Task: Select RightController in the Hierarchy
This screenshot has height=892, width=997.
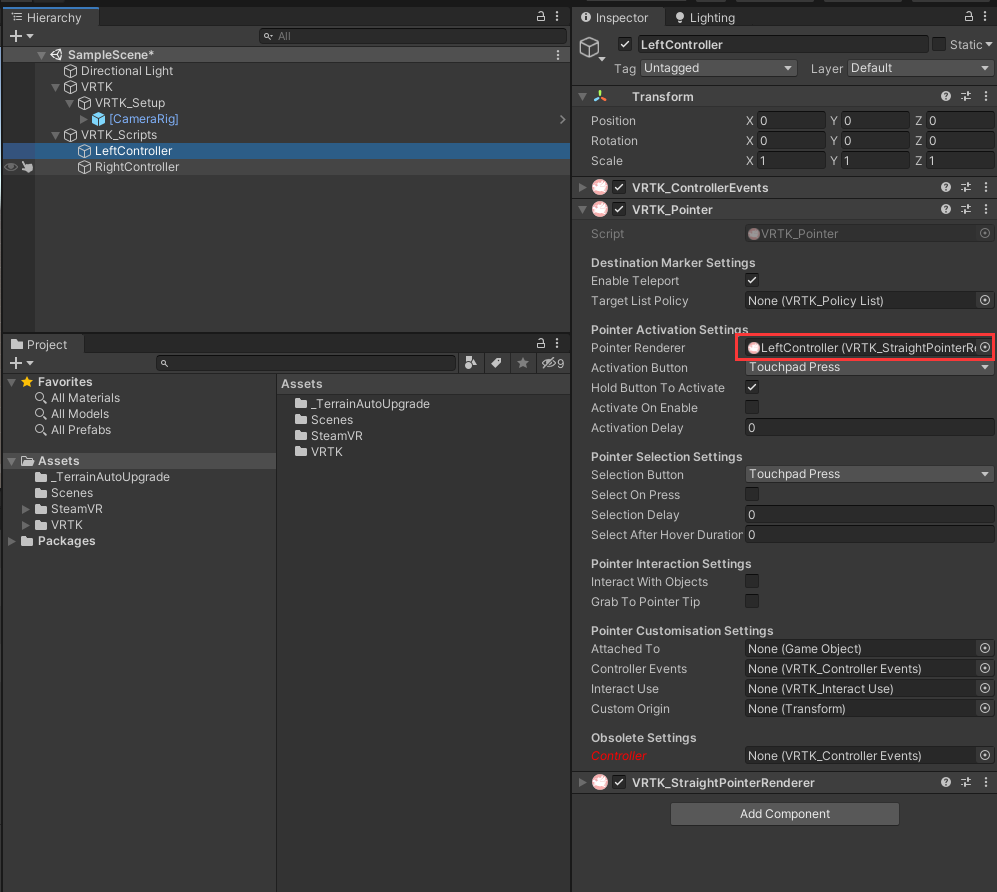Action: [x=286, y=167]
